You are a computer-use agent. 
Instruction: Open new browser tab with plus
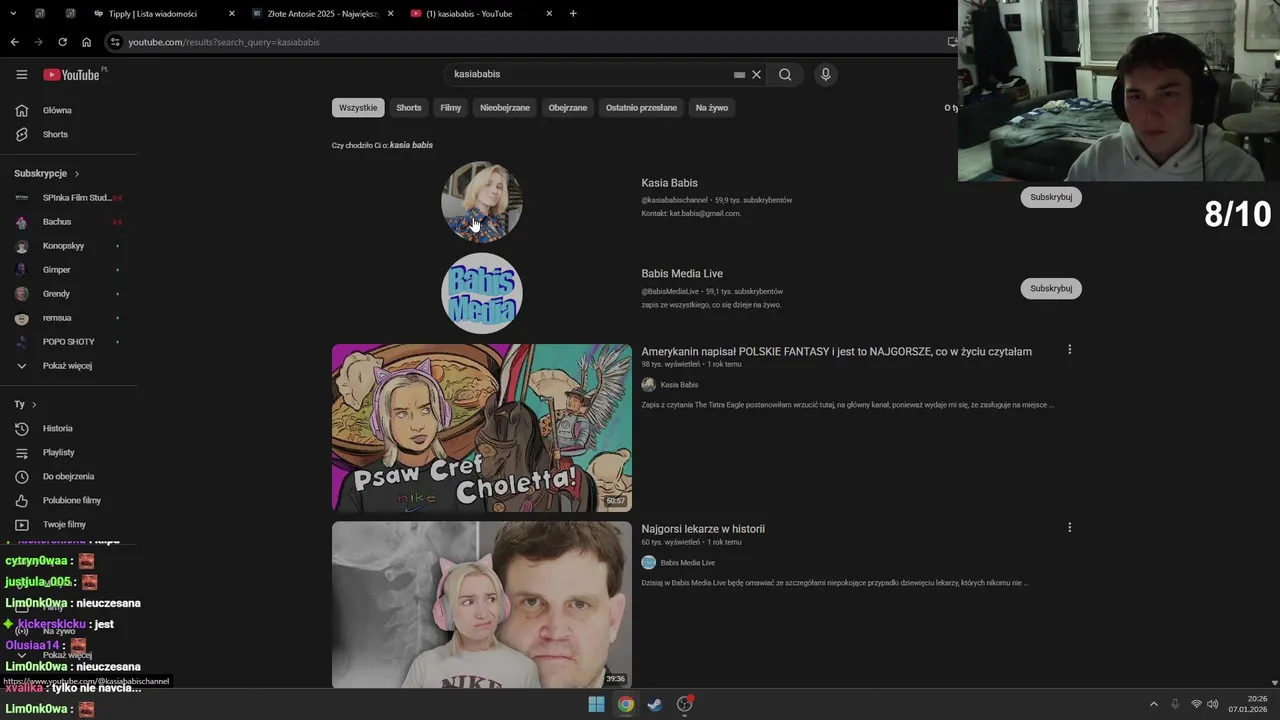(x=573, y=14)
